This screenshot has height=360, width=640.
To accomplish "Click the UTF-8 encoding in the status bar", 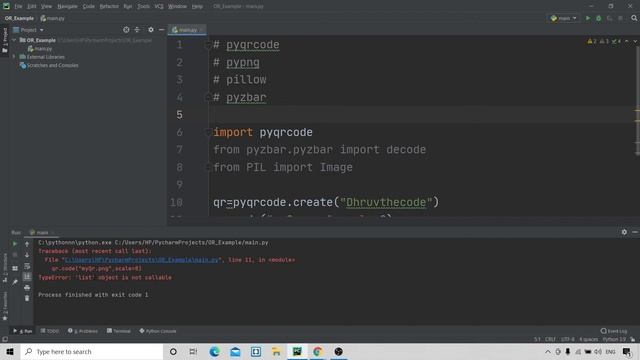I will click(x=568, y=339).
